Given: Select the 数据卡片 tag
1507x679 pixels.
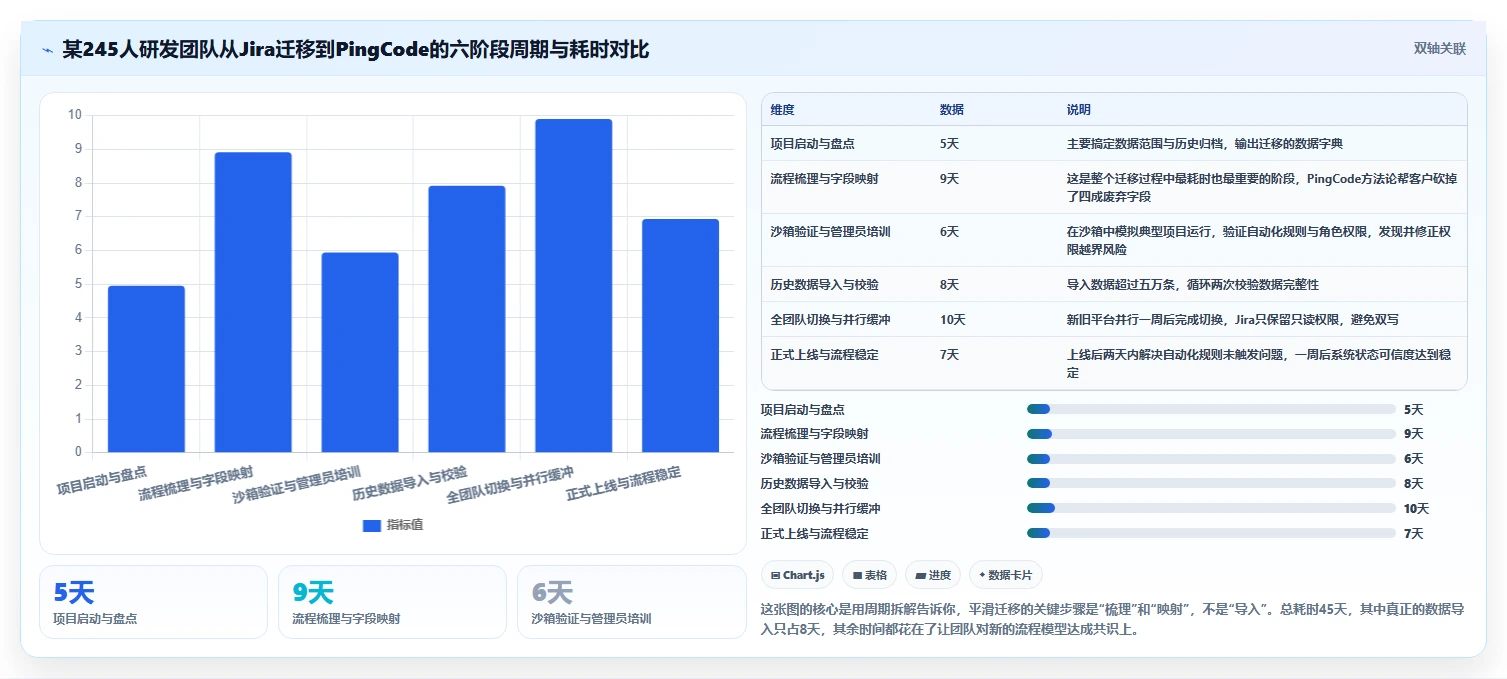Looking at the screenshot, I should click(1006, 575).
